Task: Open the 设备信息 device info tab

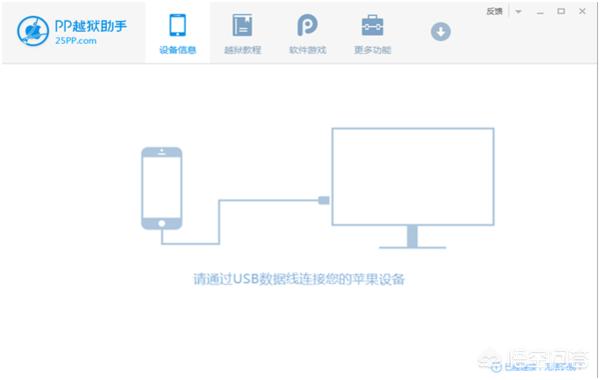Action: click(x=178, y=34)
